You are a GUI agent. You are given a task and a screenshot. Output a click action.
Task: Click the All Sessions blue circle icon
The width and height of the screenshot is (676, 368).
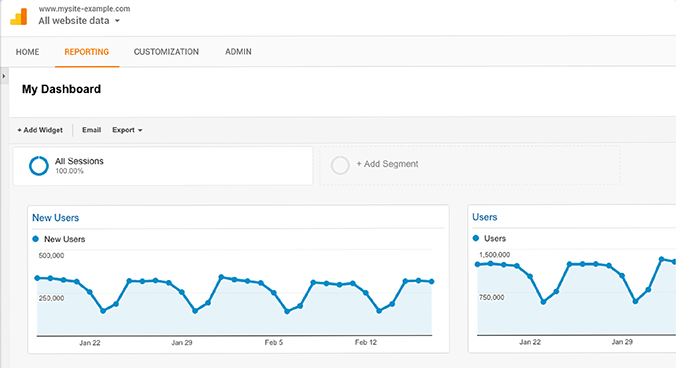coord(39,166)
